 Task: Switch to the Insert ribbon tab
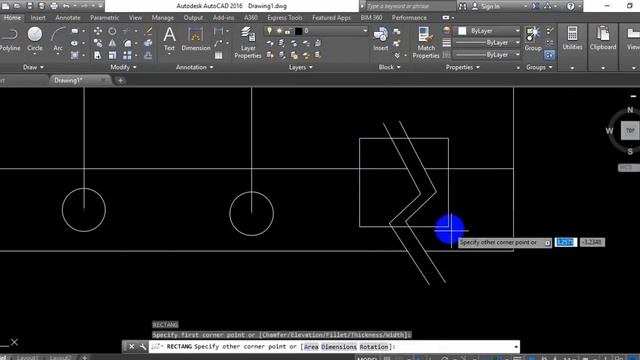[38, 18]
